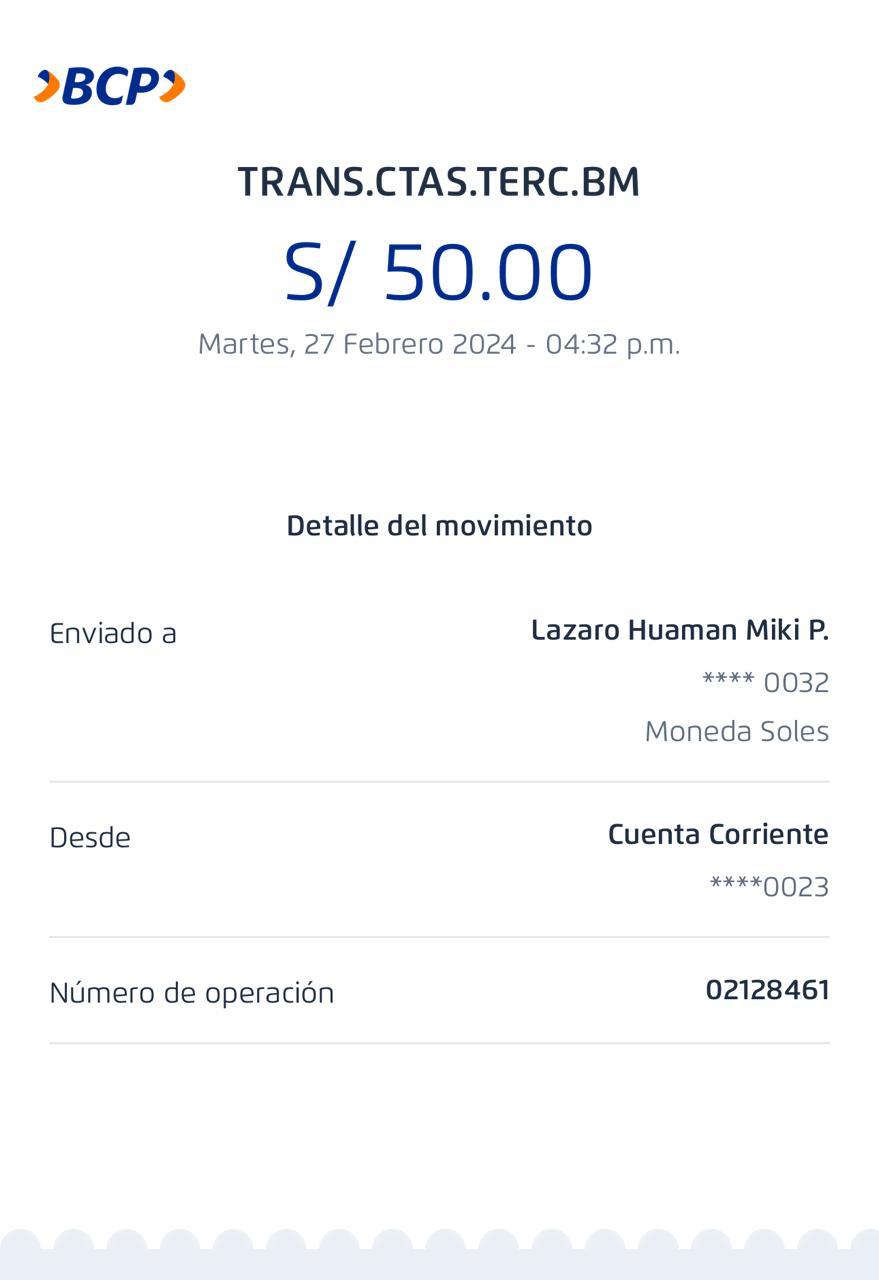Click source account ending in 0023

[x=769, y=887]
